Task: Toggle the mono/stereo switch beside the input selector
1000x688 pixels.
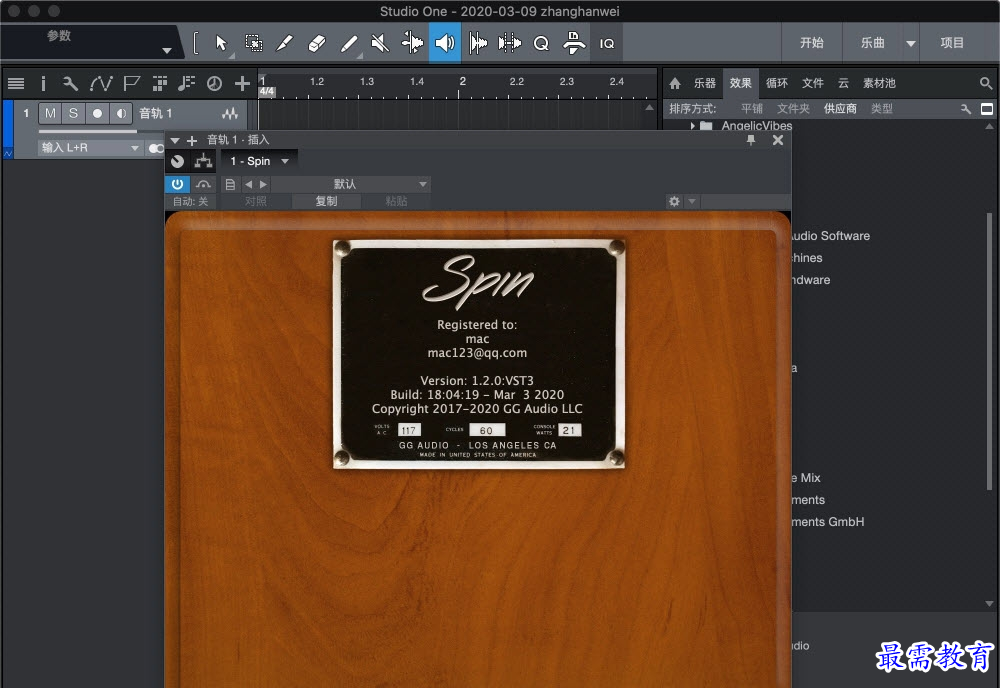Action: click(155, 148)
